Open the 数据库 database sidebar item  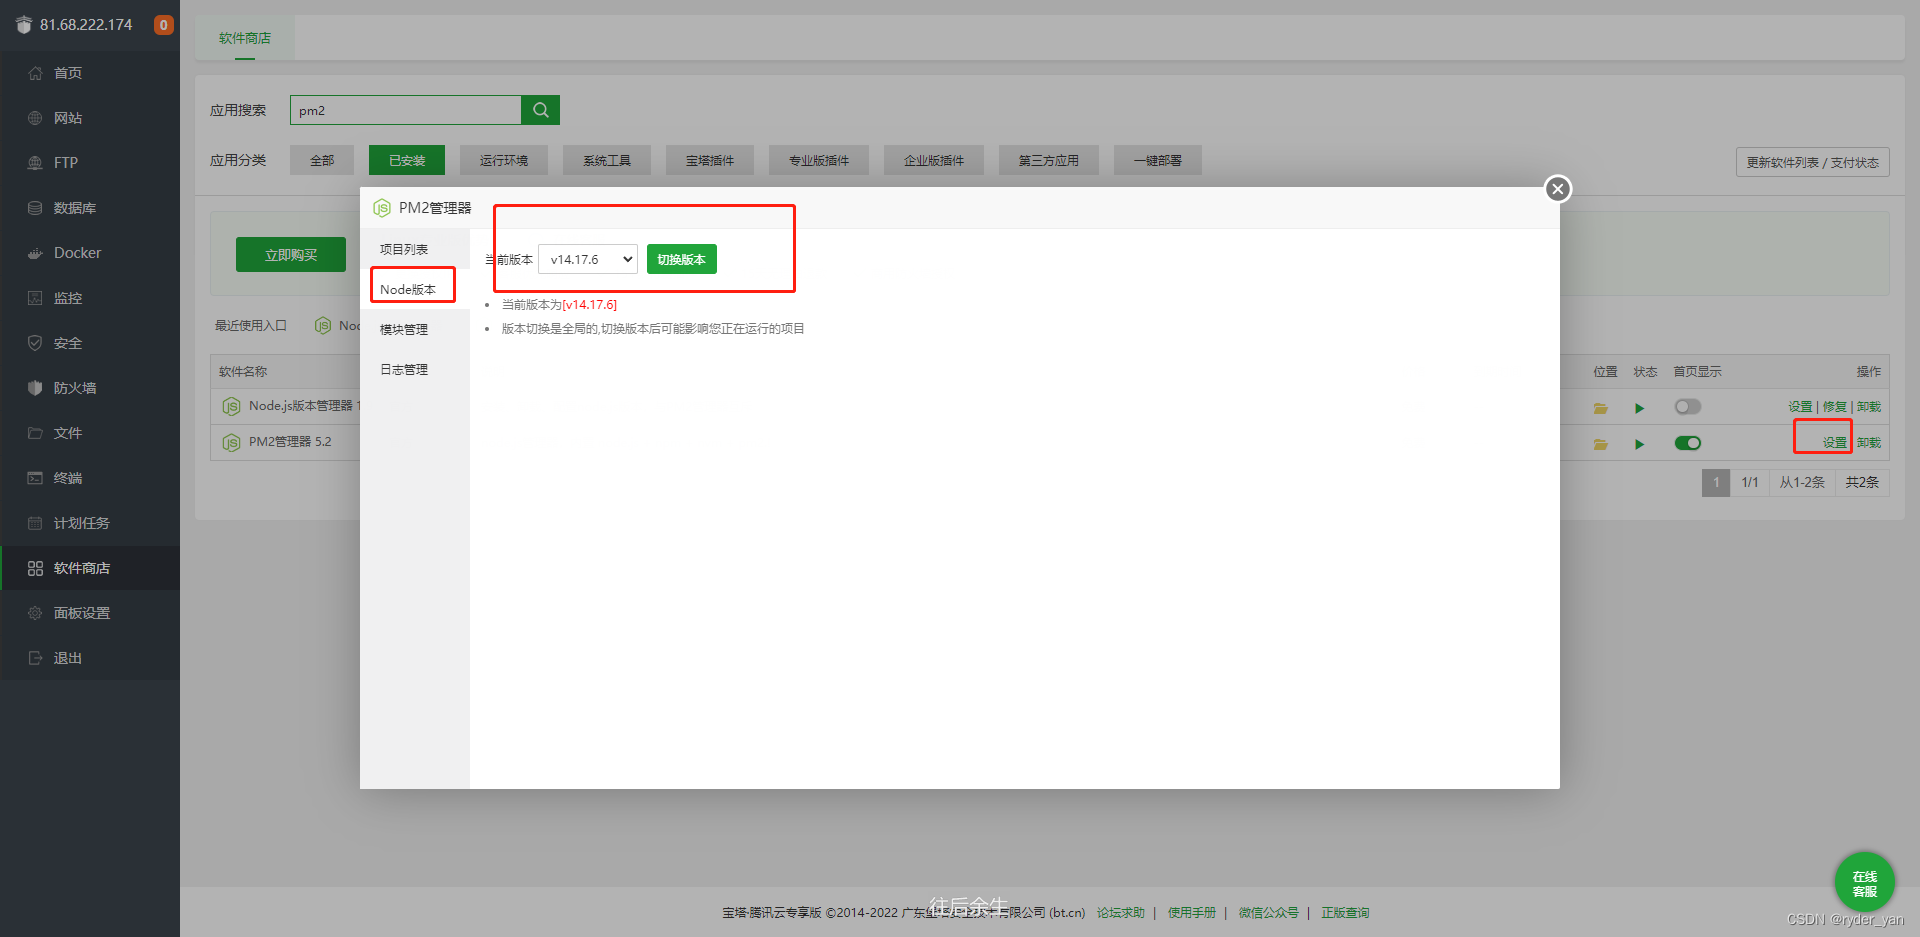click(90, 208)
